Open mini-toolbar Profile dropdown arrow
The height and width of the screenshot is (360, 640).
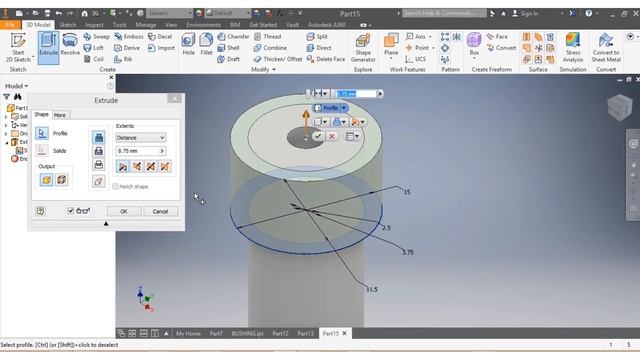[x=344, y=108]
